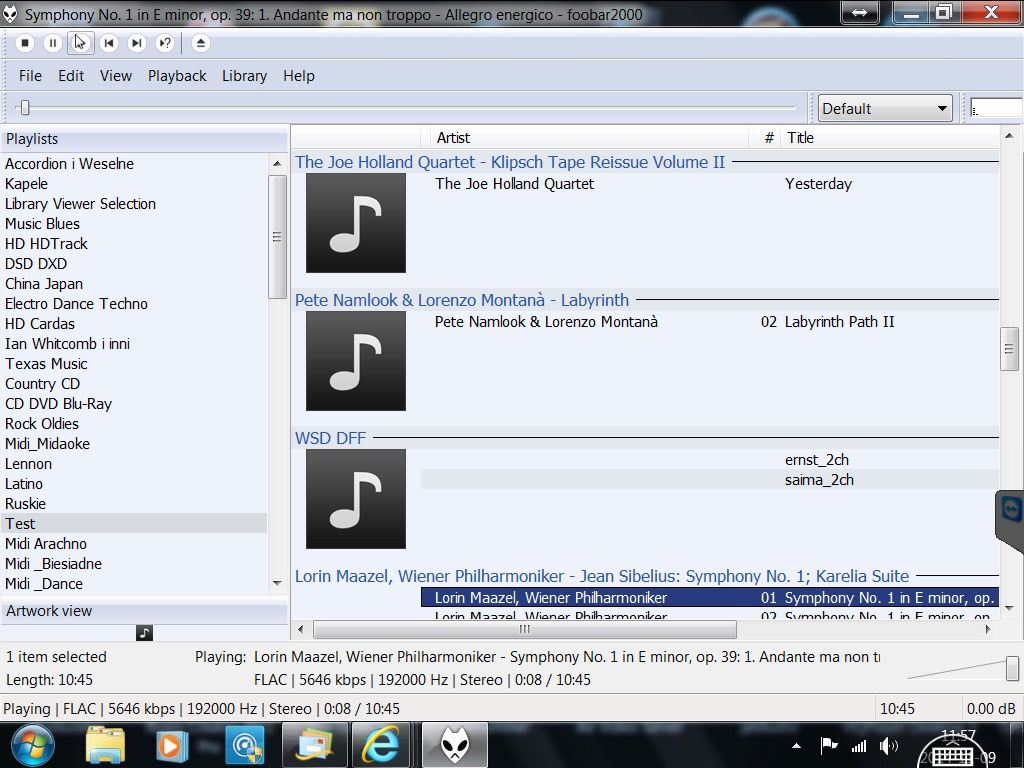The height and width of the screenshot is (768, 1024).
Task: Click the track list horizontal scrollbar
Action: (525, 630)
